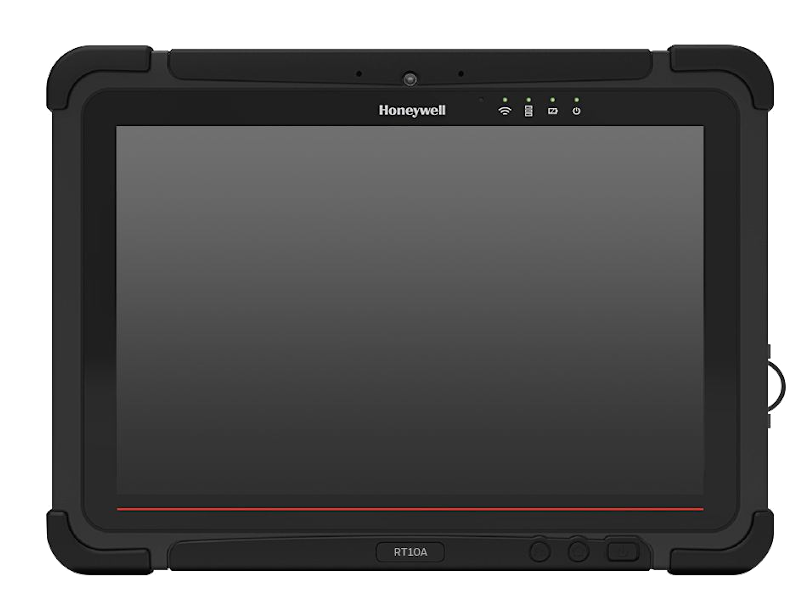
Task: Tap the power status icon near Honeywell logo
Action: [x=576, y=111]
